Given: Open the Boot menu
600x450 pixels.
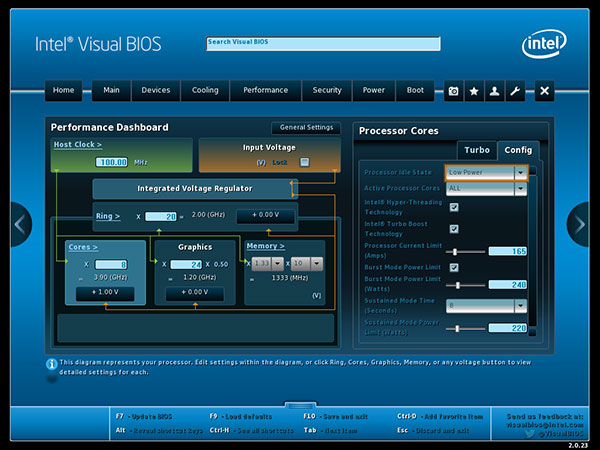Looking at the screenshot, I should click(415, 90).
